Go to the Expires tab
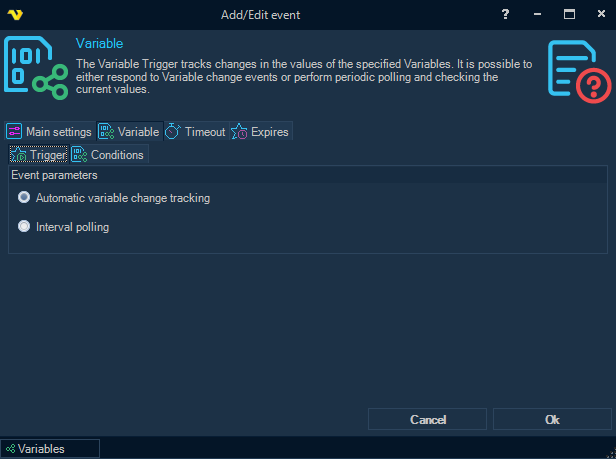Viewport: 616px width, 459px height. pos(268,132)
